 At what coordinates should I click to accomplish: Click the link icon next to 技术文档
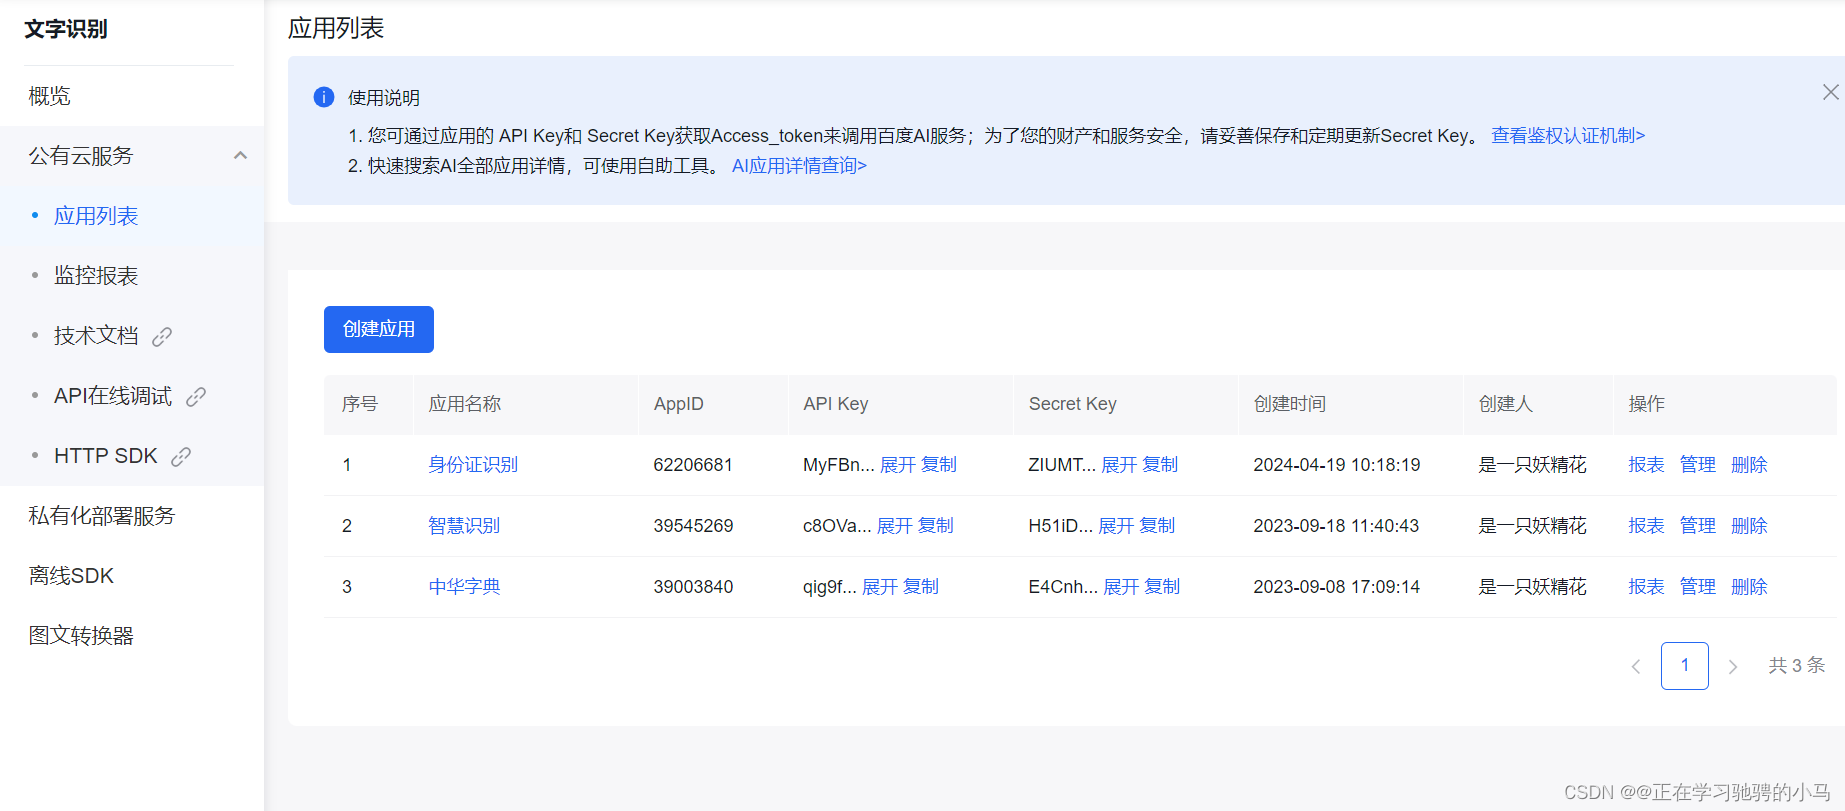click(x=162, y=337)
